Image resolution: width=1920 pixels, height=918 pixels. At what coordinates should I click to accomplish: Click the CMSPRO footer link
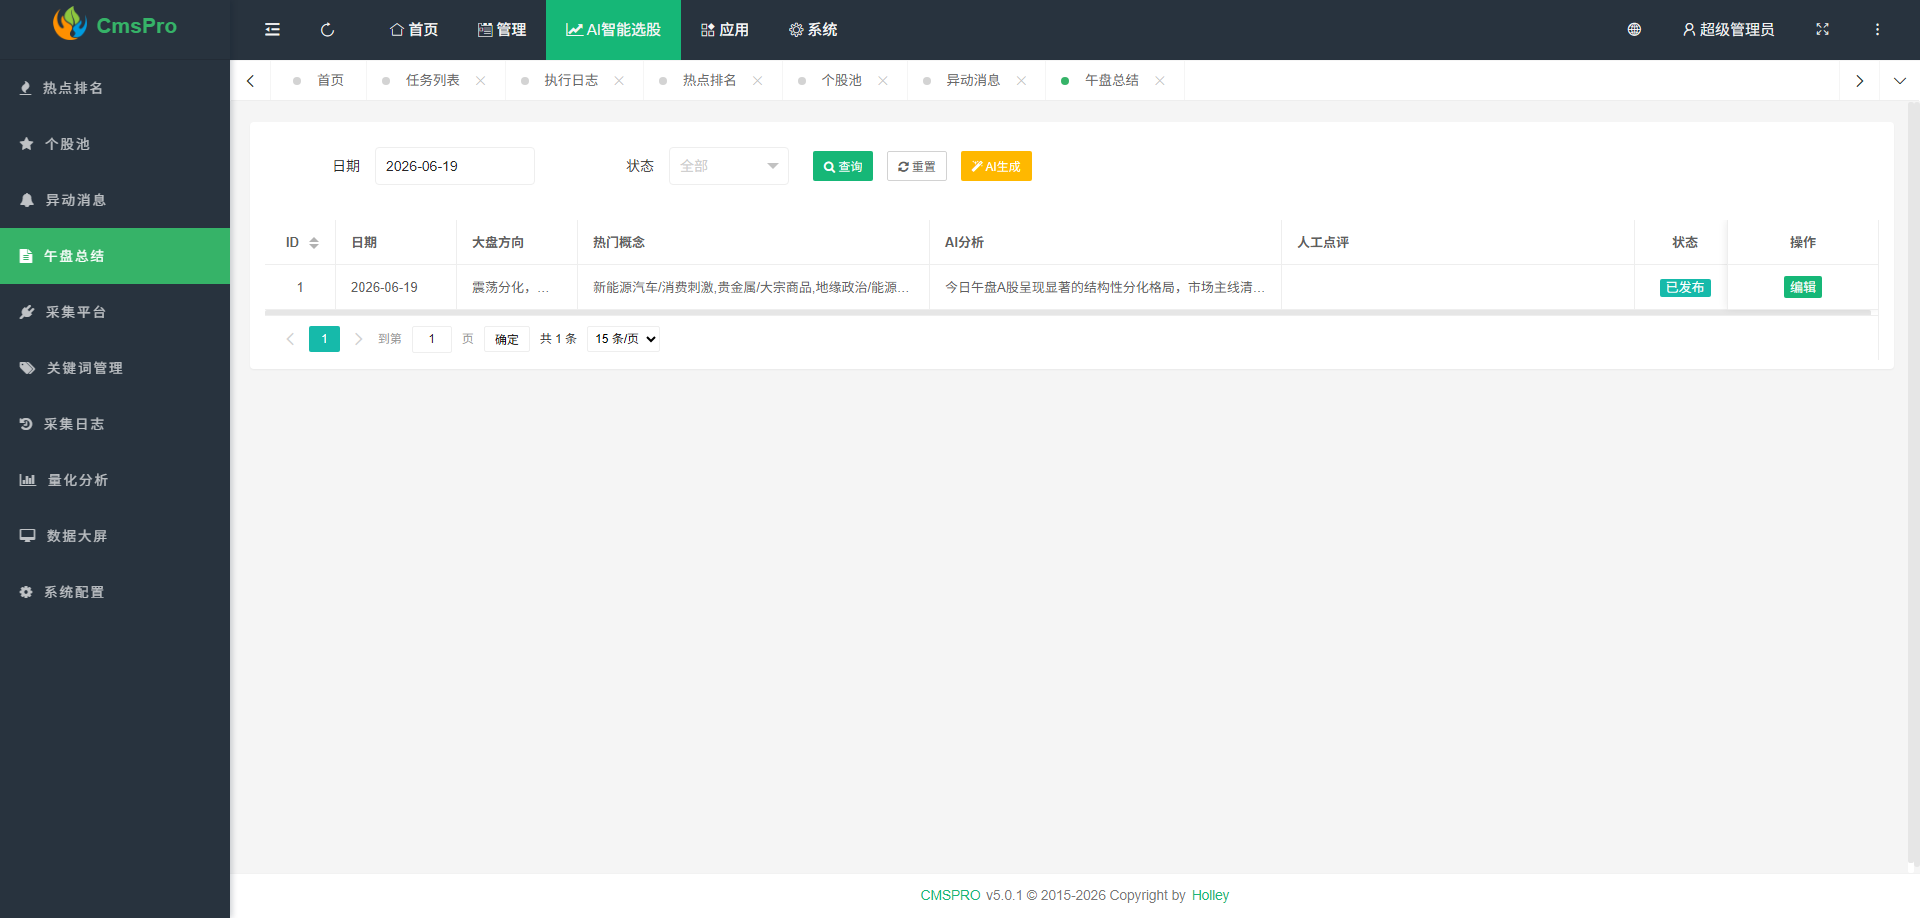[x=950, y=895]
